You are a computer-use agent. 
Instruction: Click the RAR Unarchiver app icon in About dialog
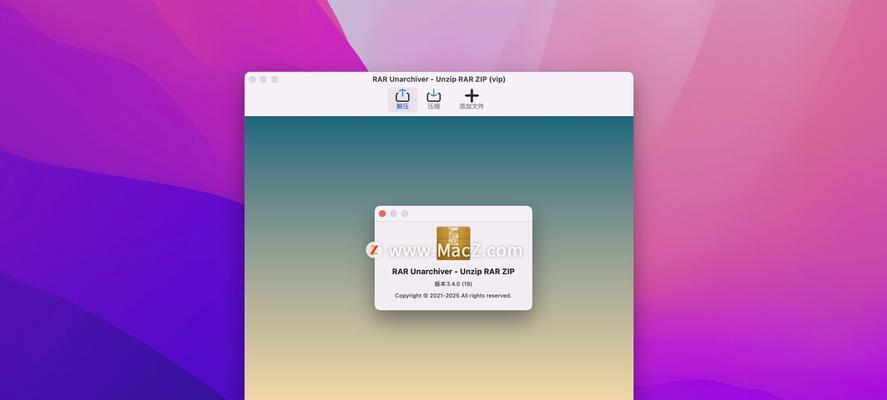coord(453,243)
